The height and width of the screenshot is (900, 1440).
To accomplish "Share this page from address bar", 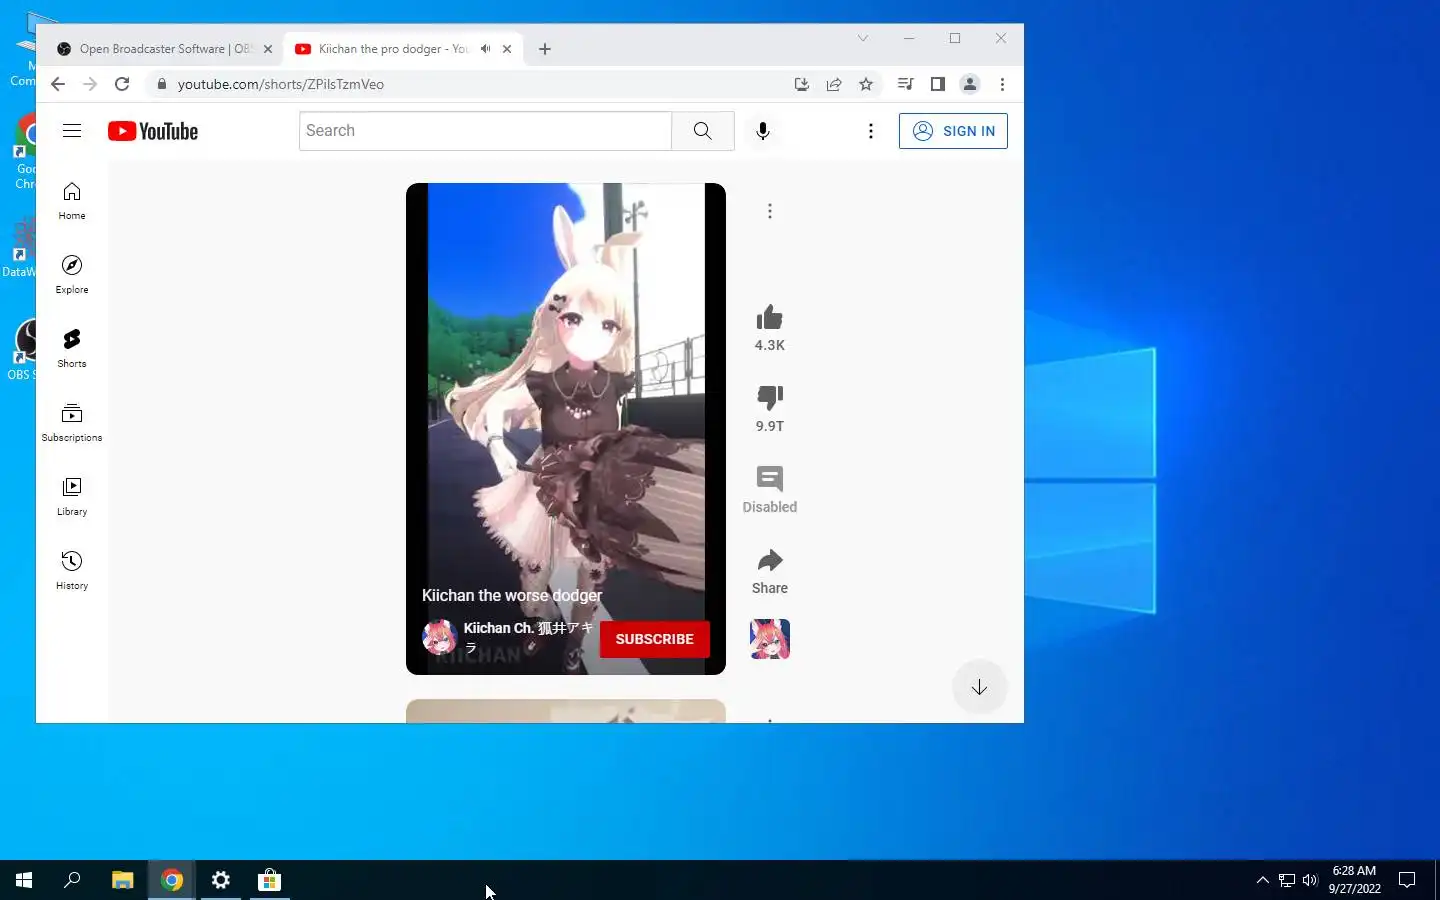I will pos(834,84).
